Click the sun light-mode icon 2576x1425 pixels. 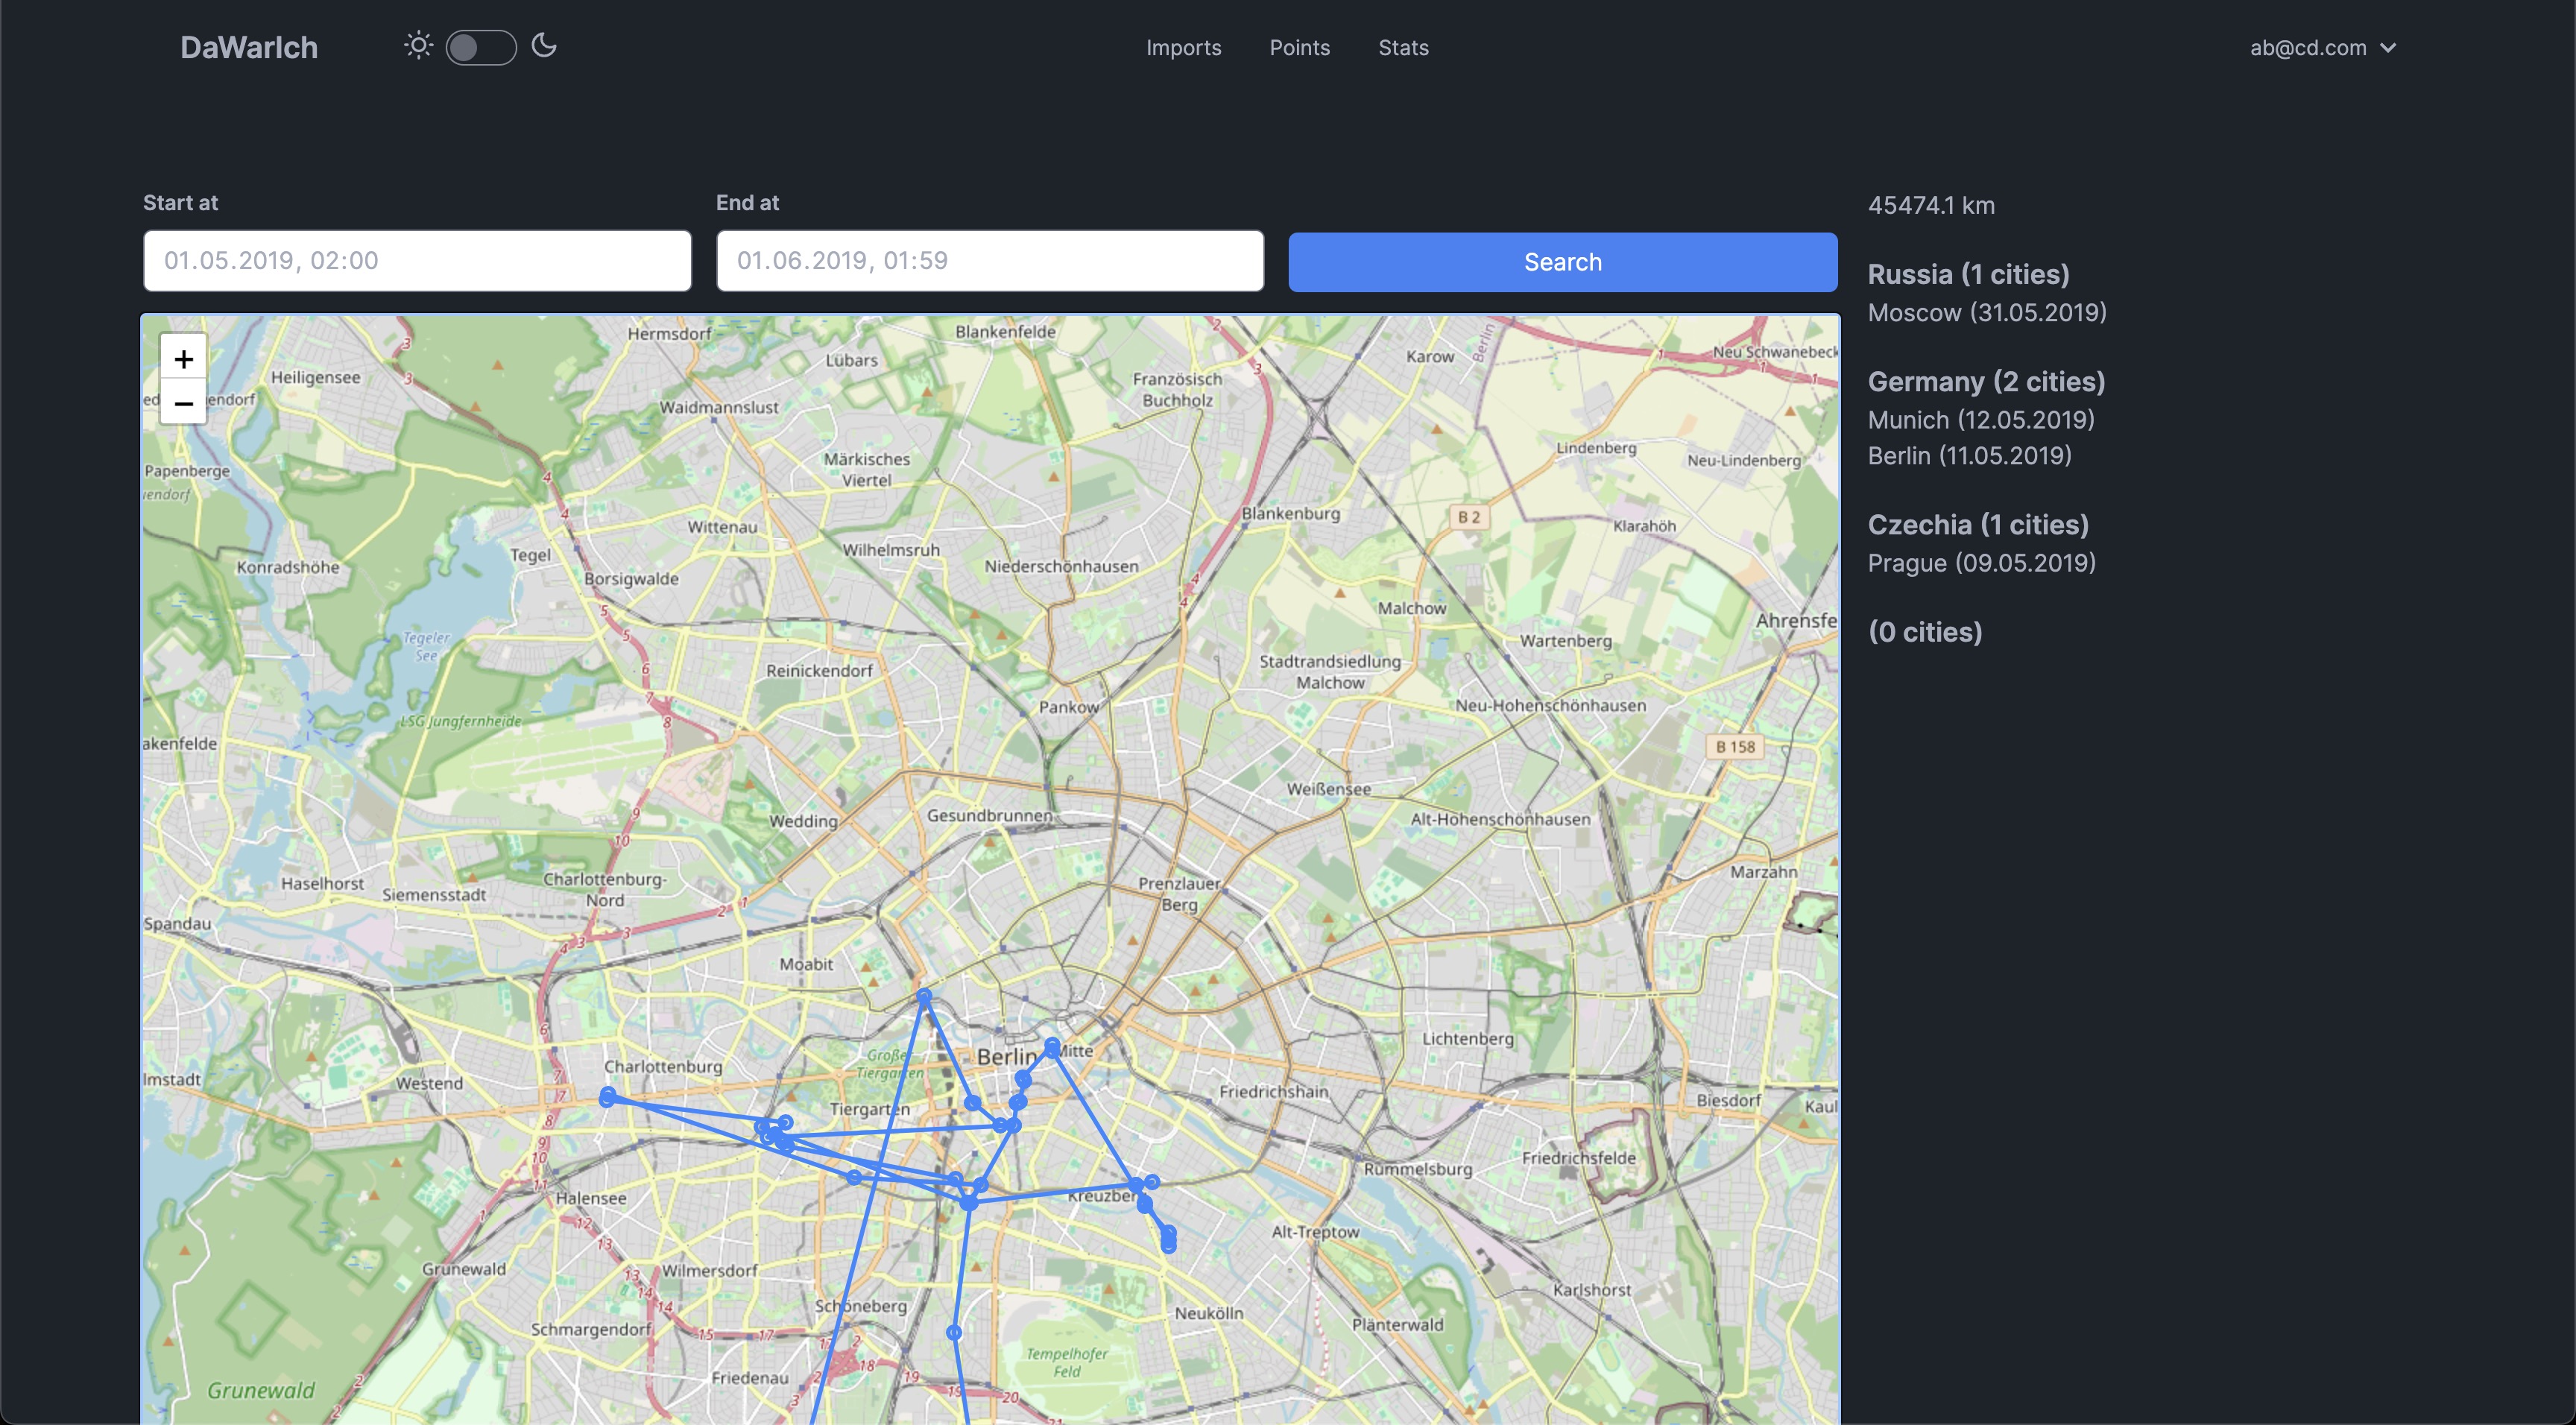(418, 46)
